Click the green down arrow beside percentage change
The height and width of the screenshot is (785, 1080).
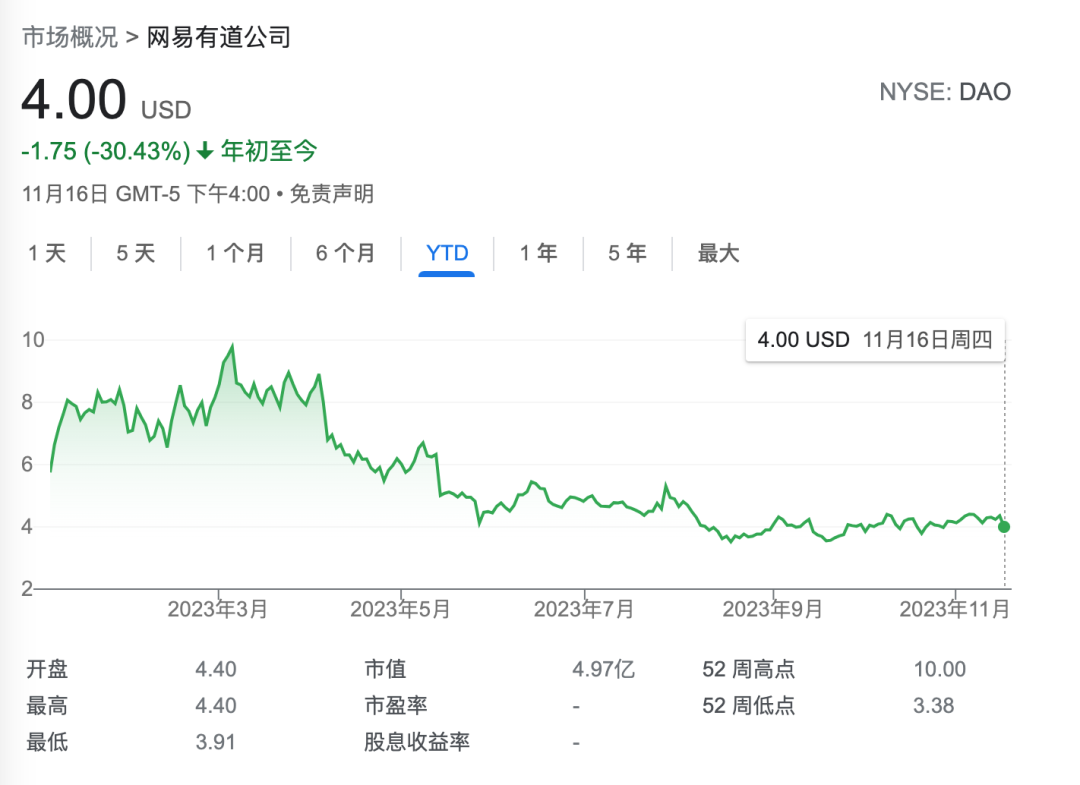click(205, 151)
